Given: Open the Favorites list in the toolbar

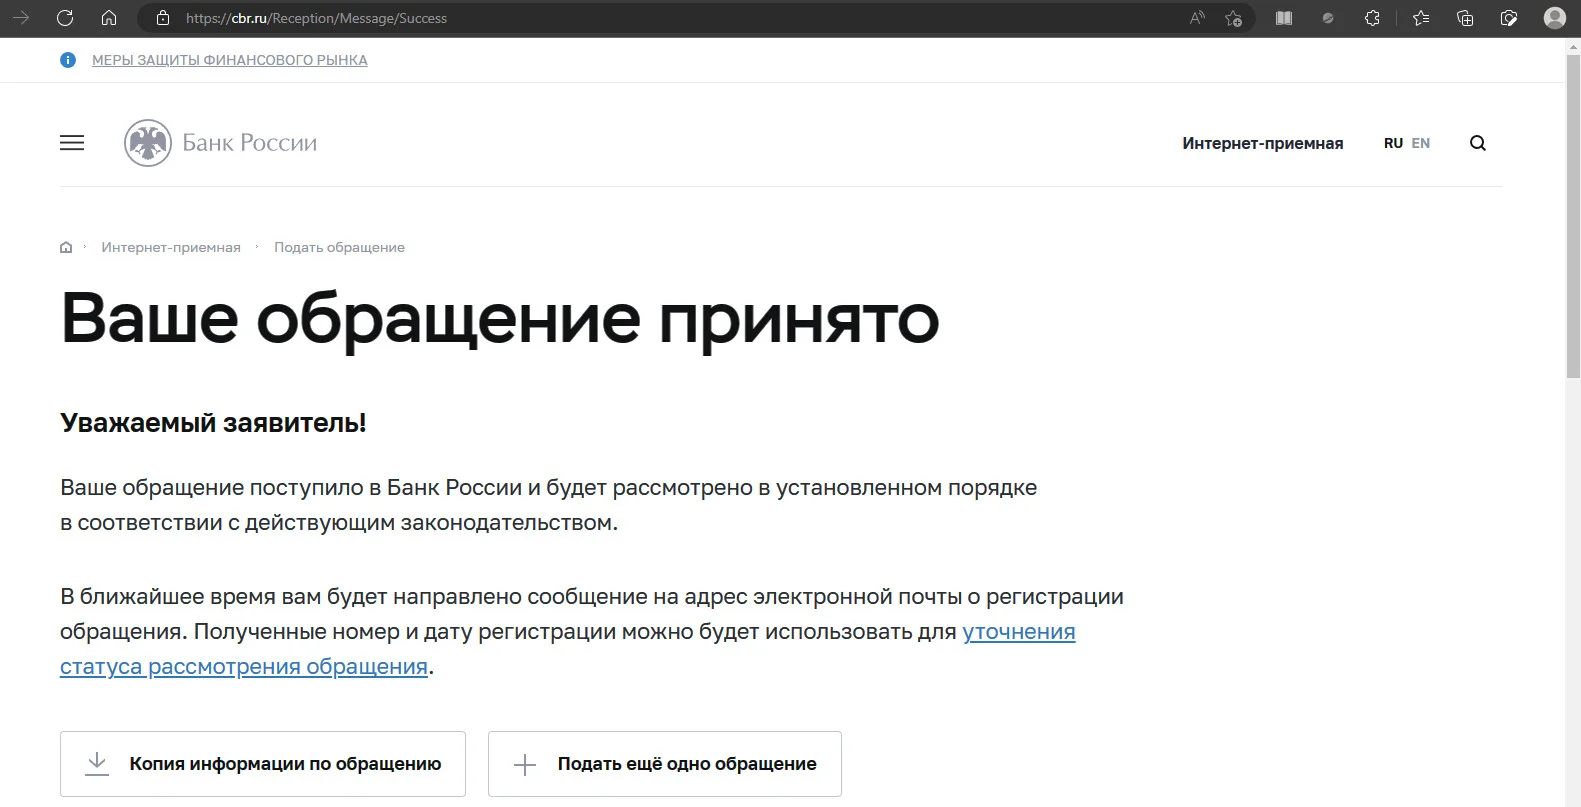Looking at the screenshot, I should [1421, 18].
